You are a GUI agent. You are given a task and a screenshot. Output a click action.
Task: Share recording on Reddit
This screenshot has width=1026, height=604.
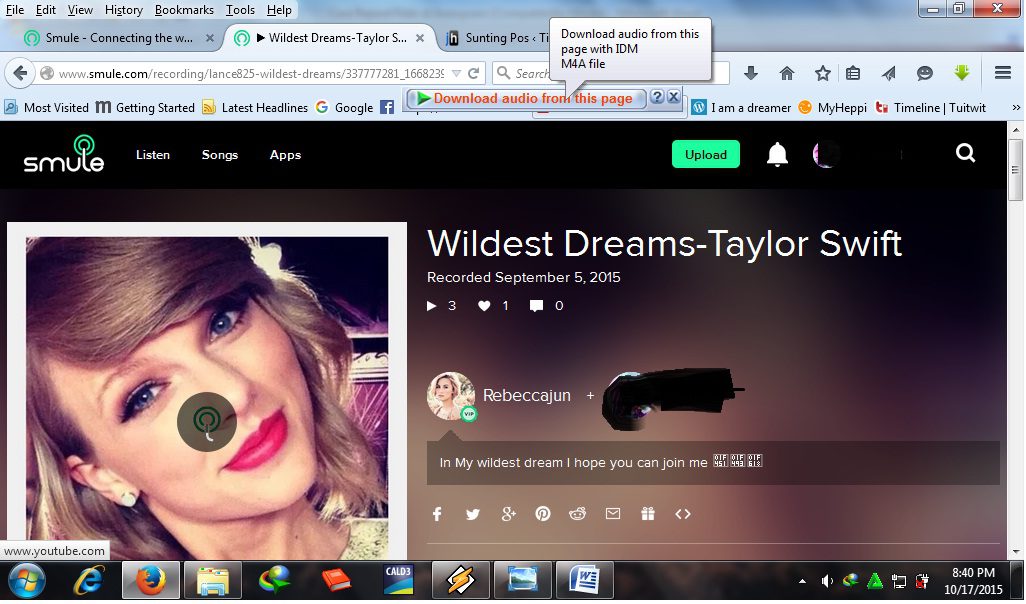click(x=577, y=514)
